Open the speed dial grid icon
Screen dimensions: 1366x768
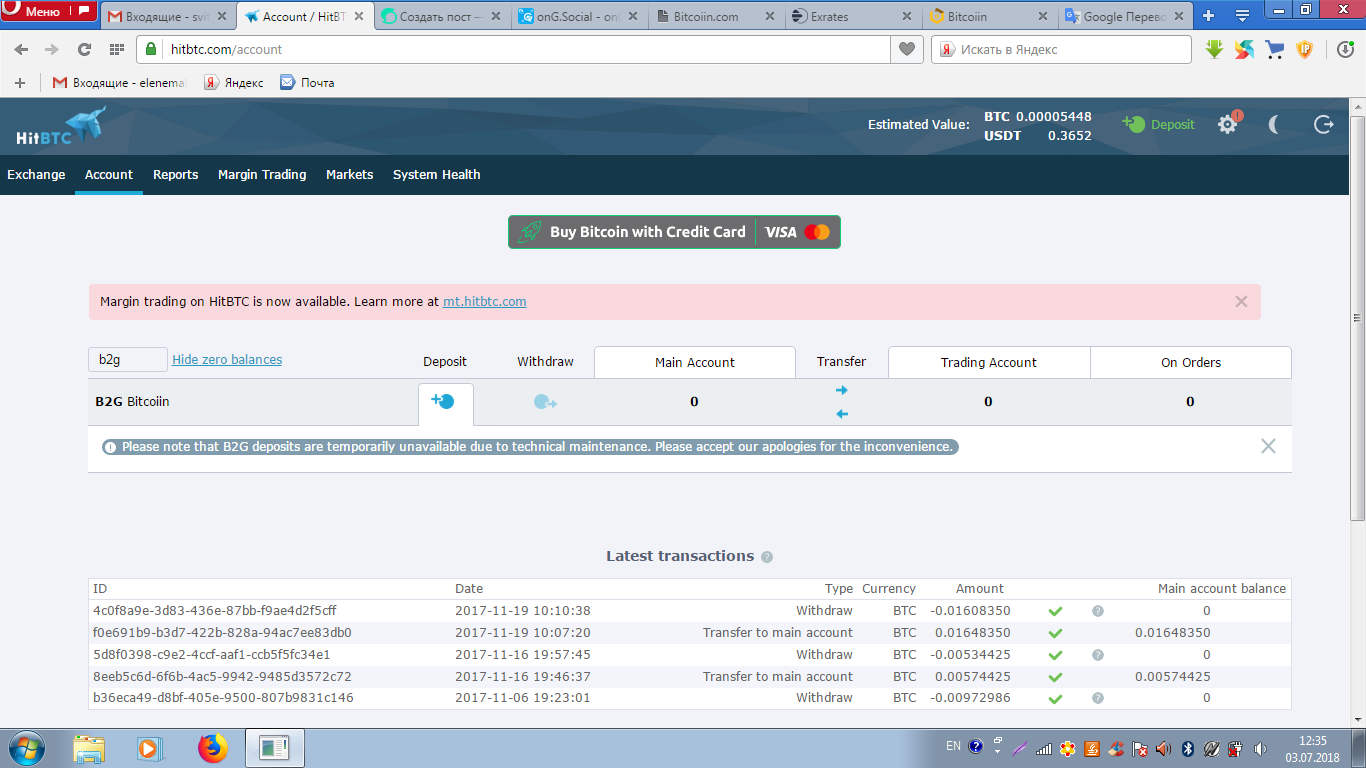[x=116, y=49]
